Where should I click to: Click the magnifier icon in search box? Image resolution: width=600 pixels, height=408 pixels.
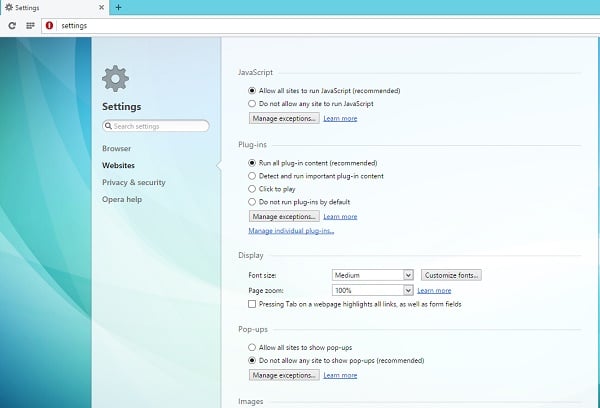point(108,126)
